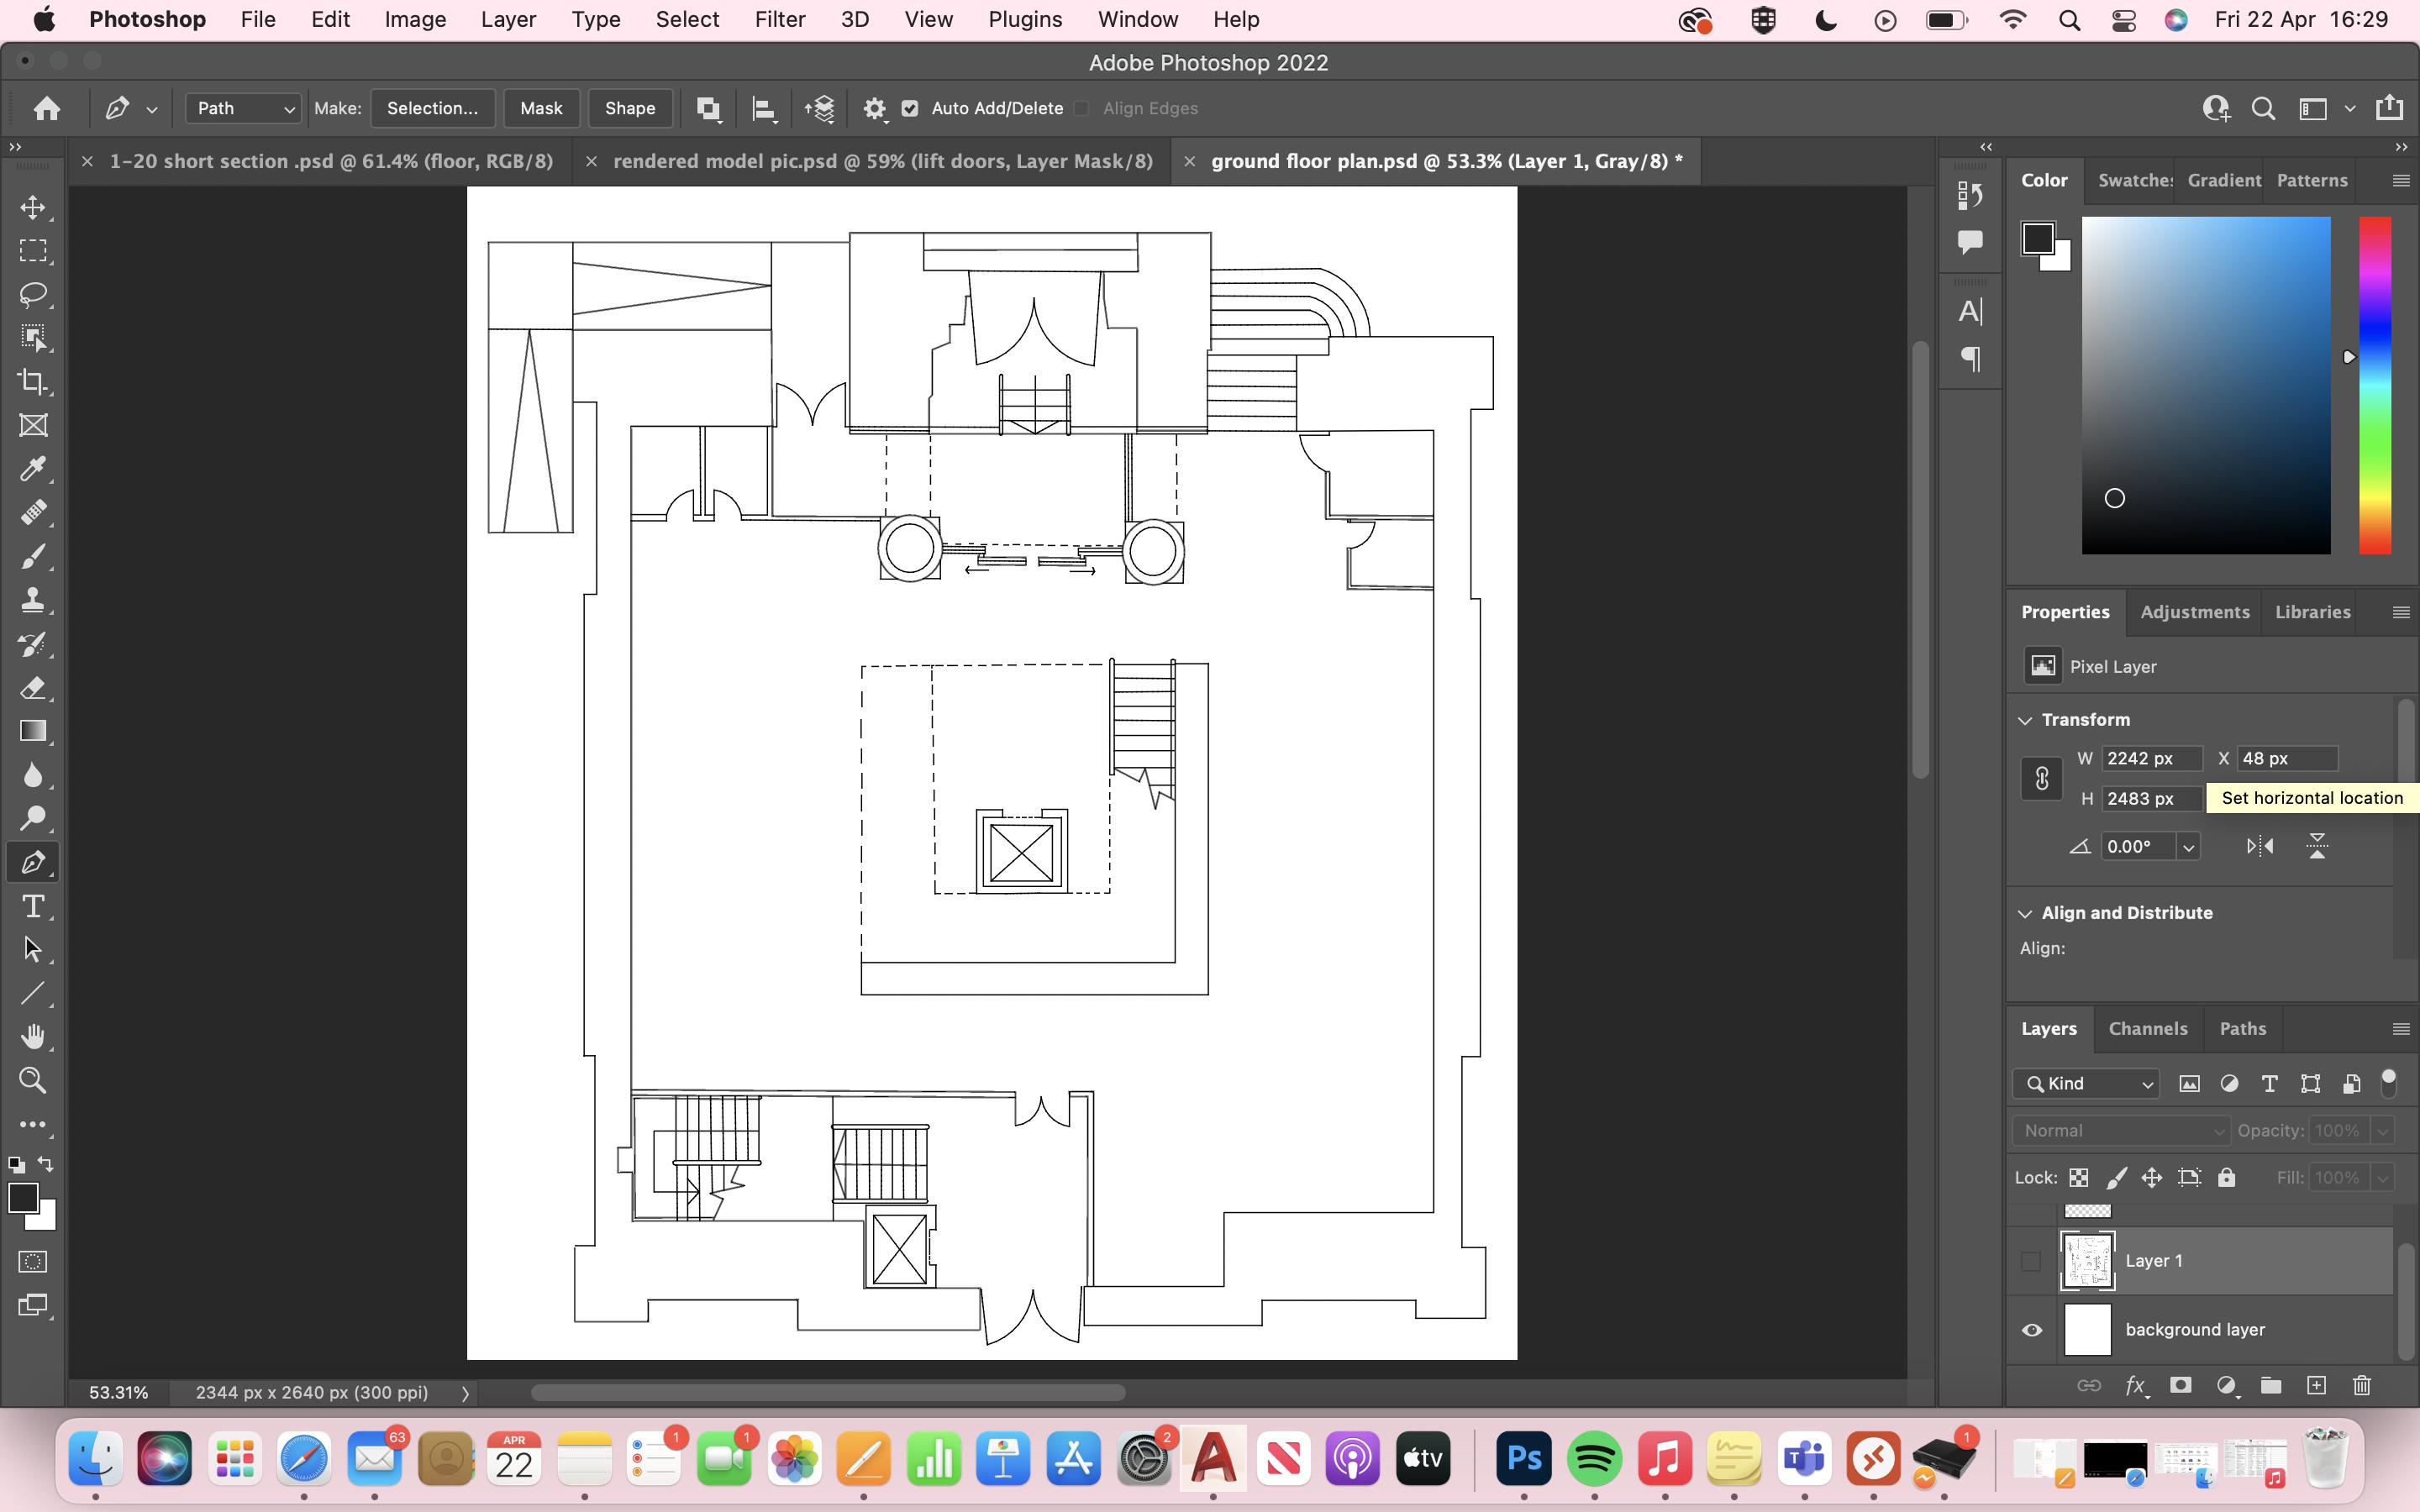Screen dimensions: 2420x1512
Task: Select the Crop tool
Action: pyautogui.click(x=33, y=381)
